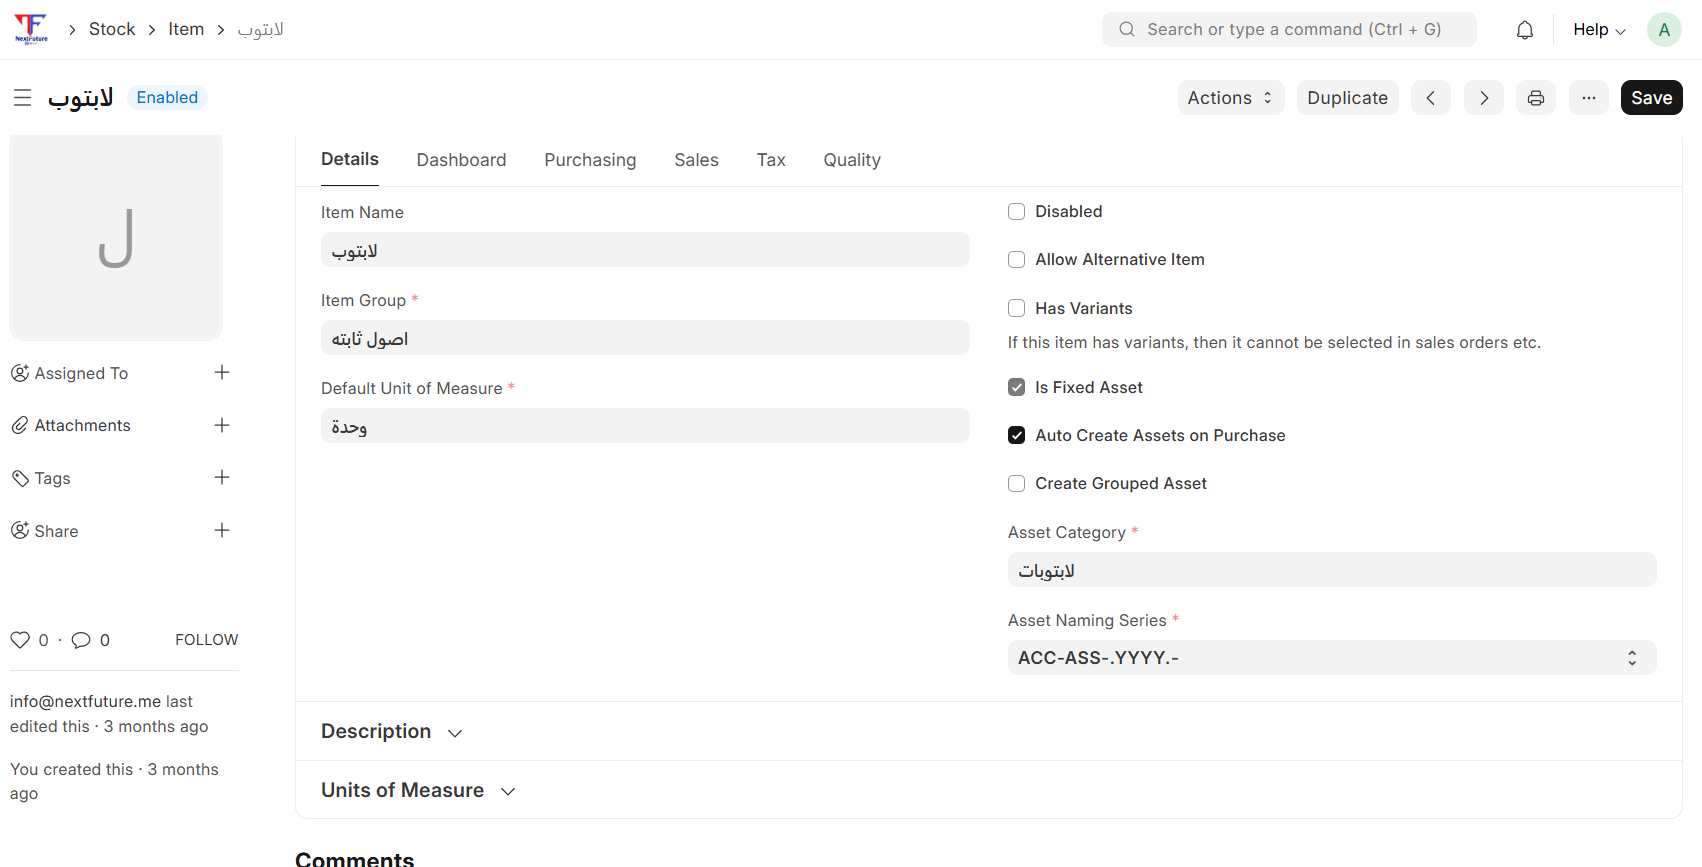
Task: Go to next item with right arrow
Action: click(1483, 98)
